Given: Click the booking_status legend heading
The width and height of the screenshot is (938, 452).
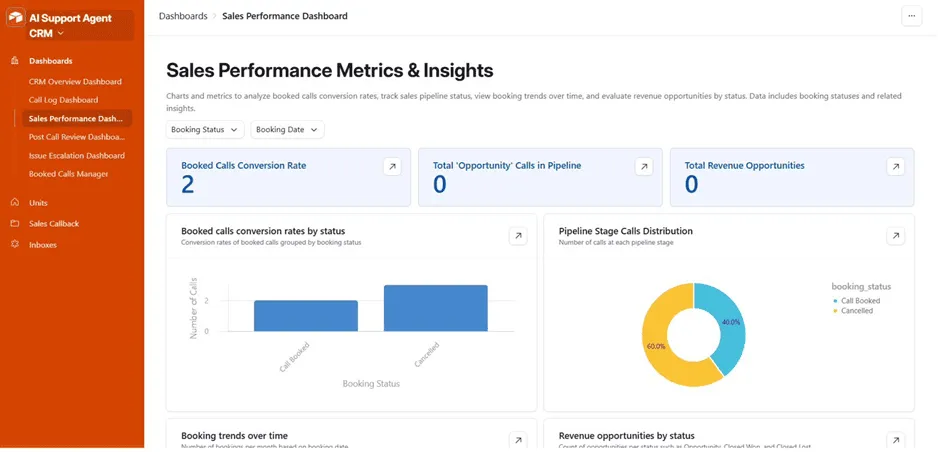Looking at the screenshot, I should coord(861,286).
